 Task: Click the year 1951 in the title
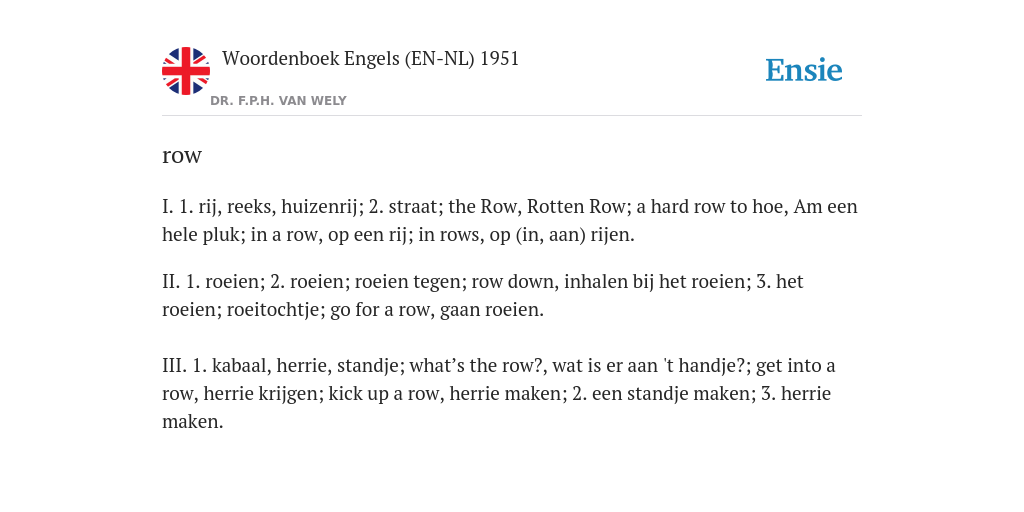pyautogui.click(x=500, y=59)
